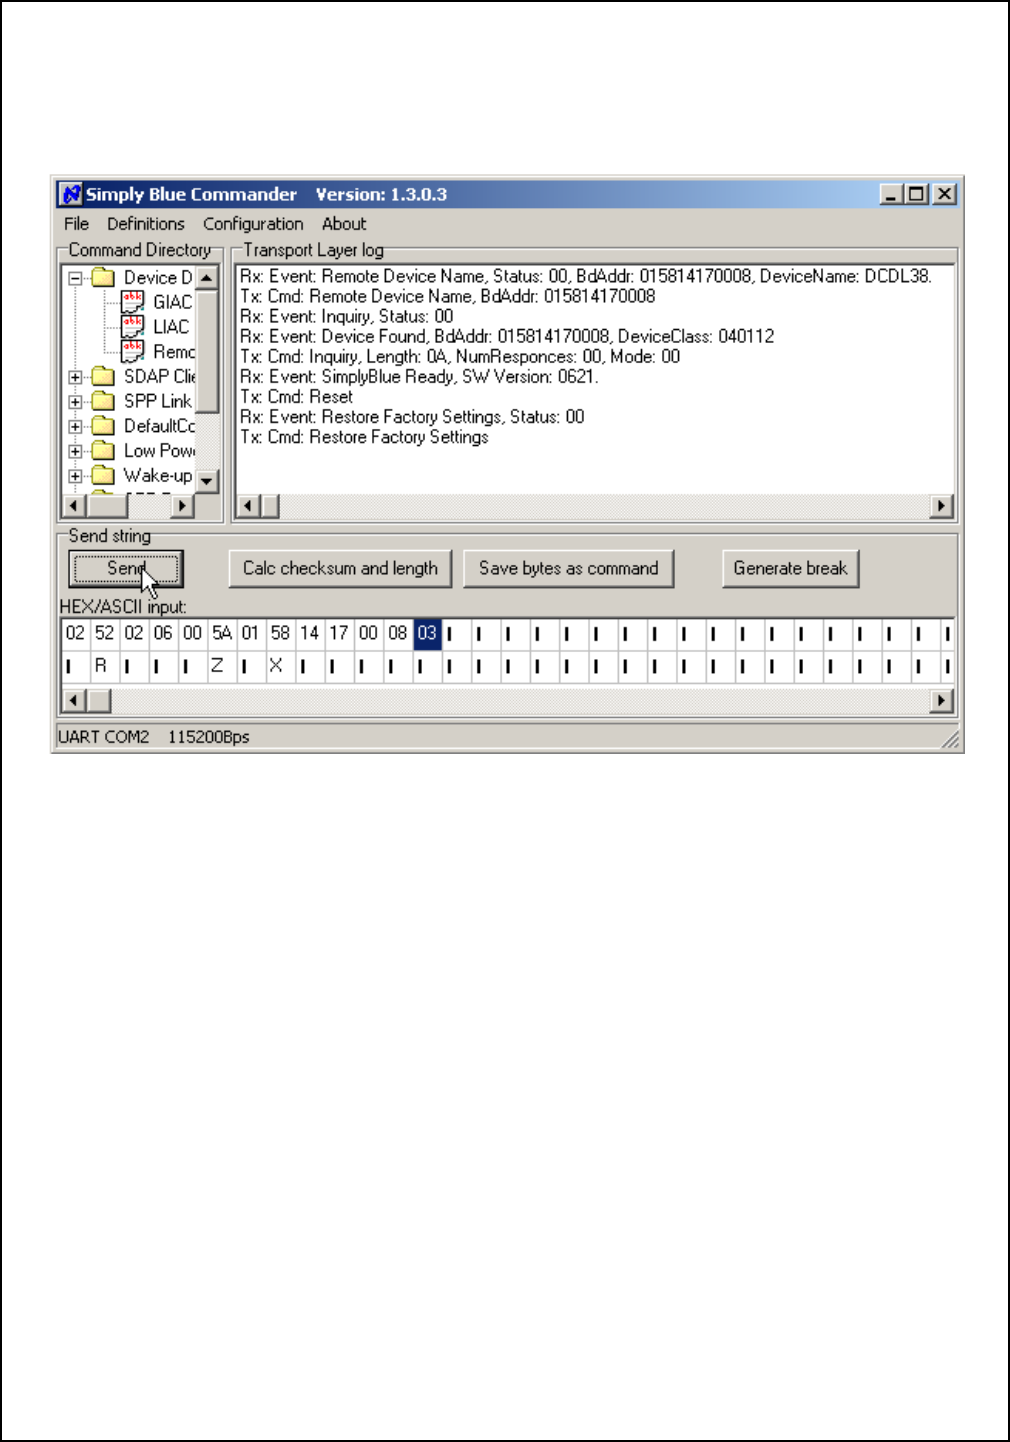Click Calc checksum and length button
Viewport: 1010px width, 1442px height.
click(x=340, y=569)
